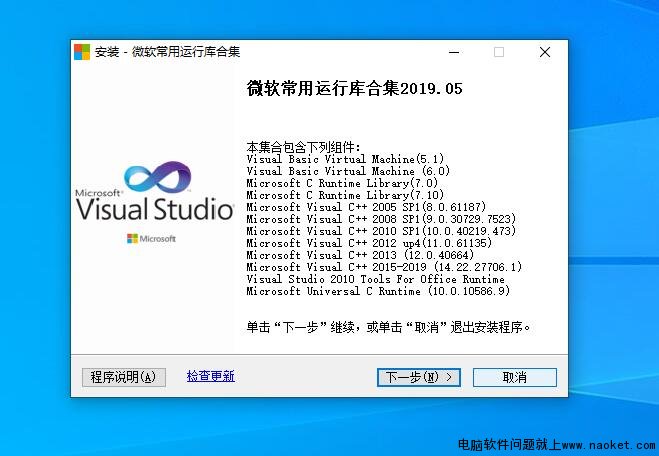The image size is (659, 456).
Task: Click Visual C++ 2005 SP1 entry
Action: (366, 207)
